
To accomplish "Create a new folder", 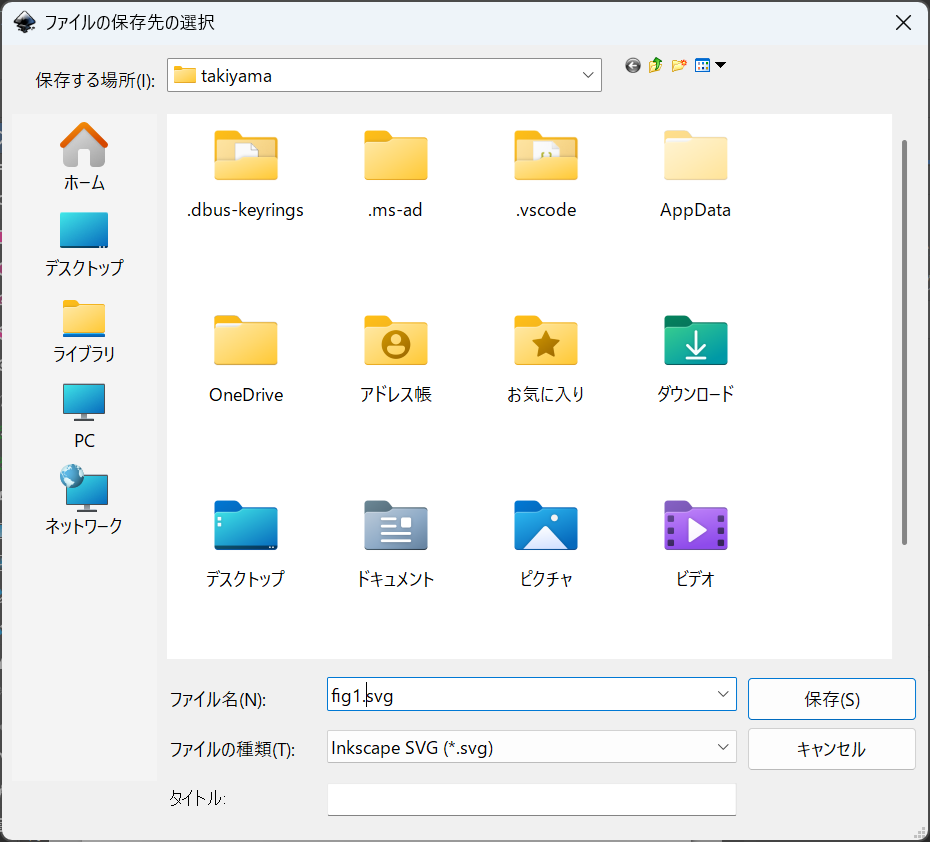I will (x=679, y=65).
